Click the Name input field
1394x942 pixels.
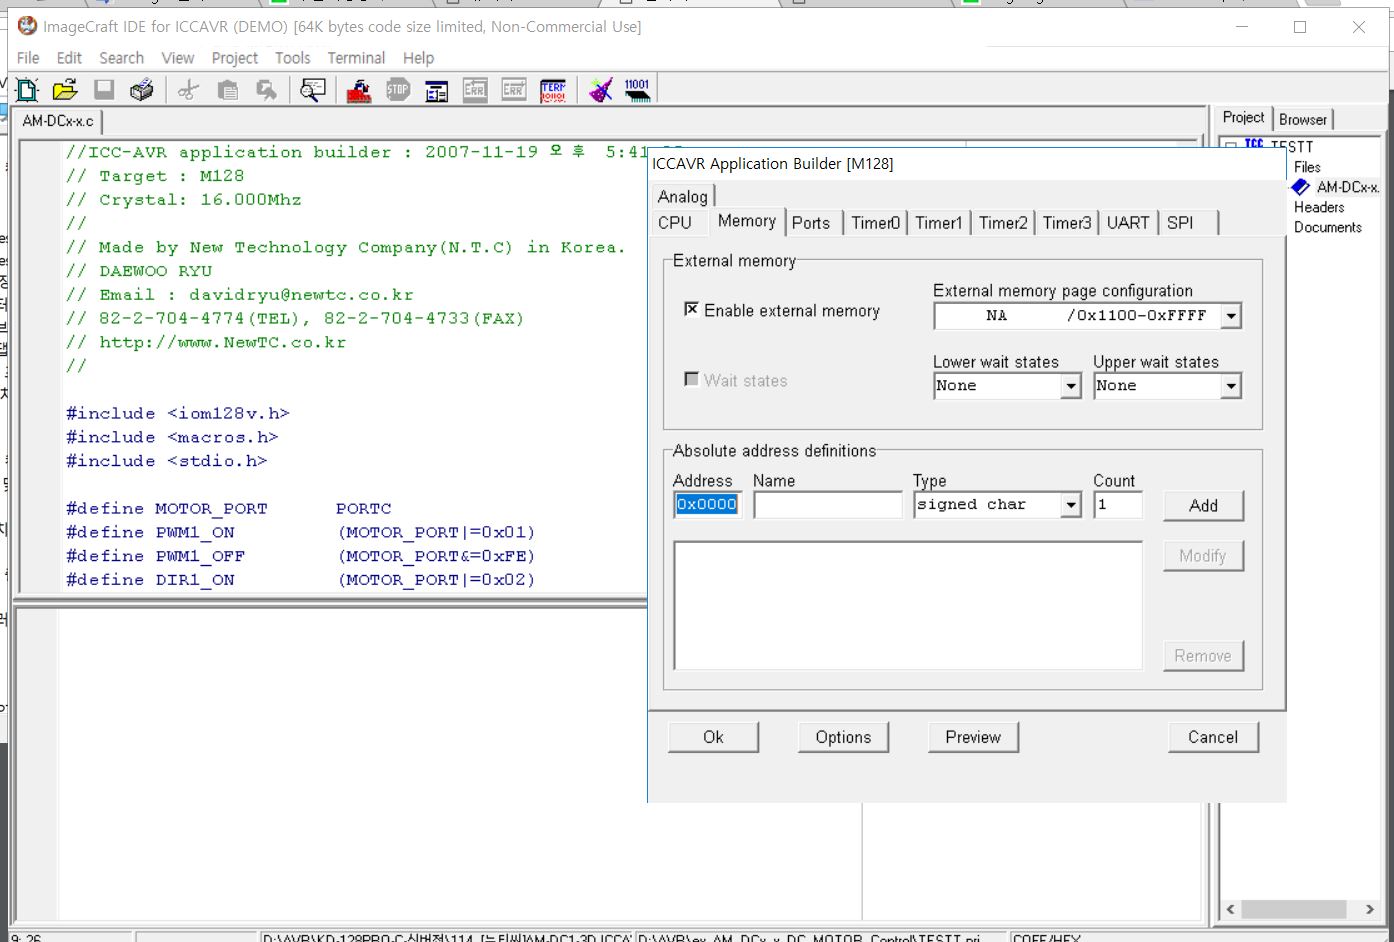click(x=827, y=505)
